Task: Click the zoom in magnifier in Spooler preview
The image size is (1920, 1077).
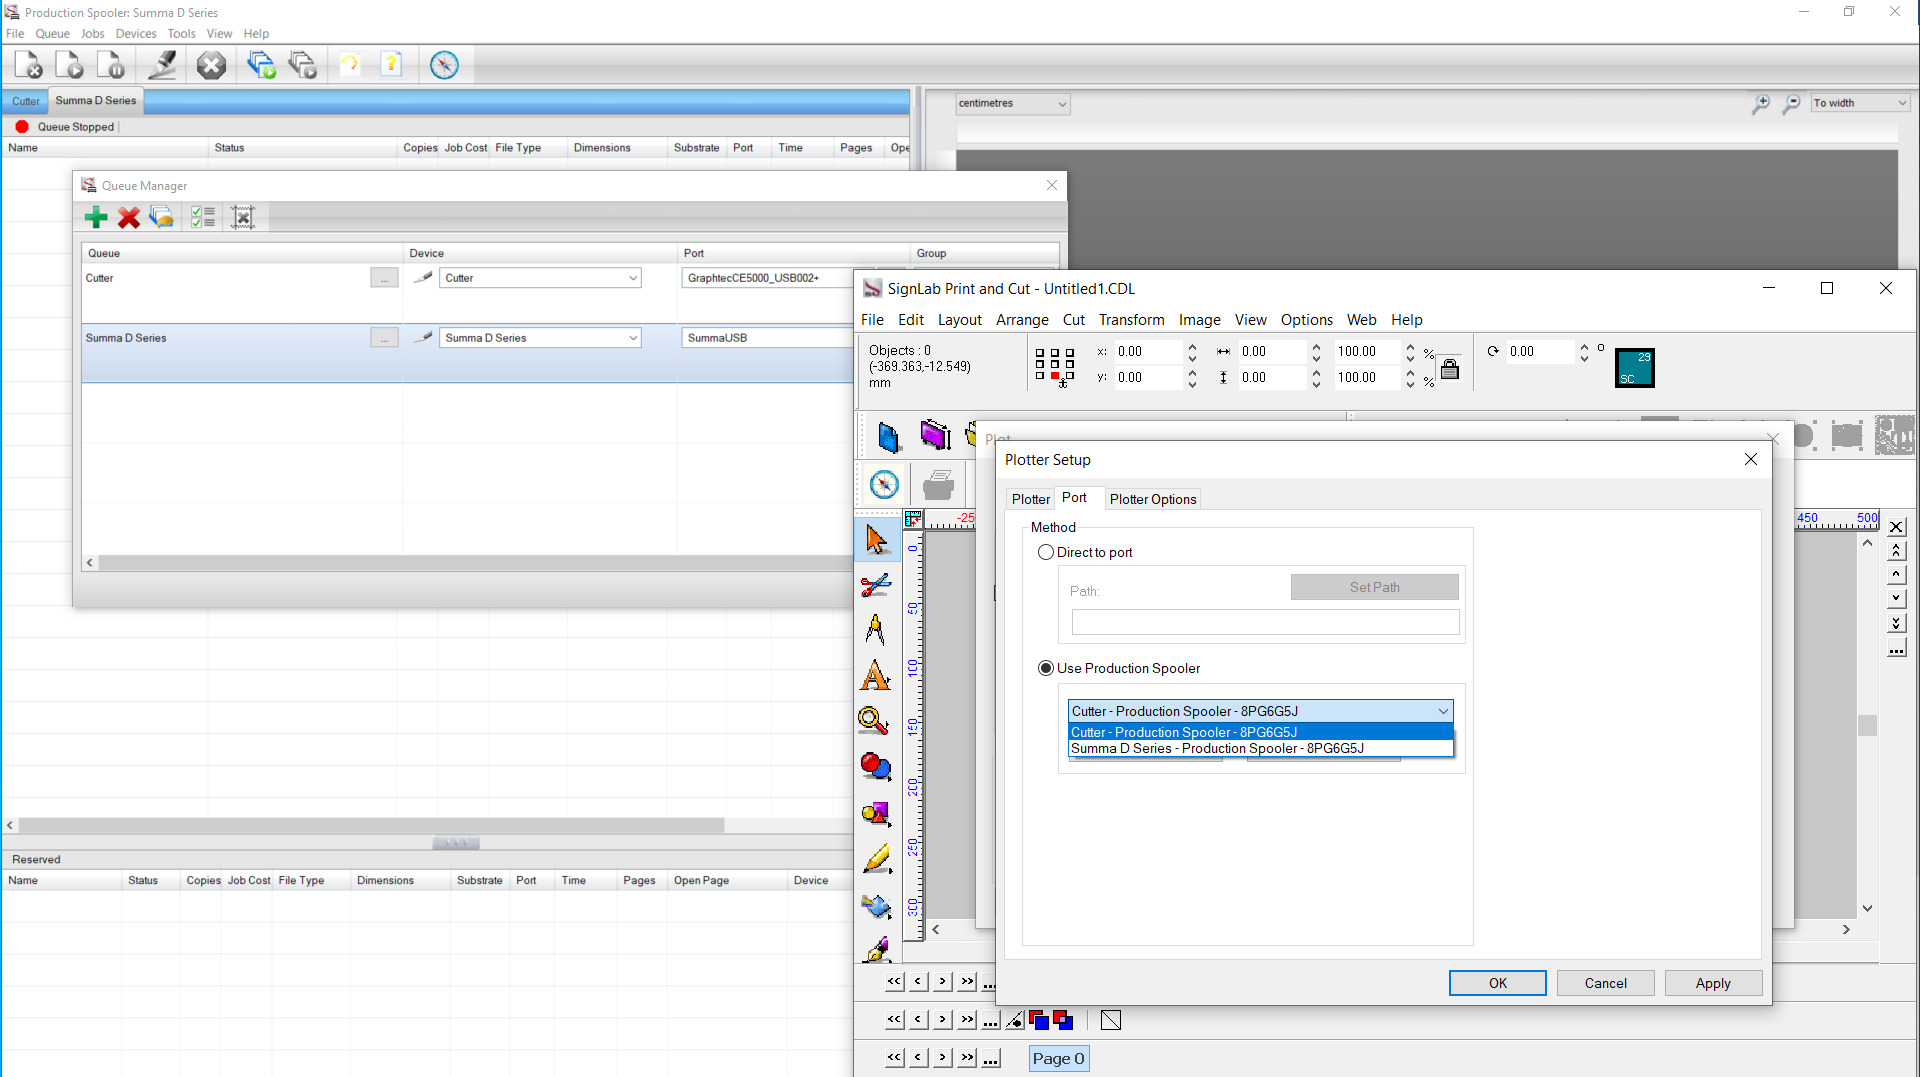Action: 1761,104
